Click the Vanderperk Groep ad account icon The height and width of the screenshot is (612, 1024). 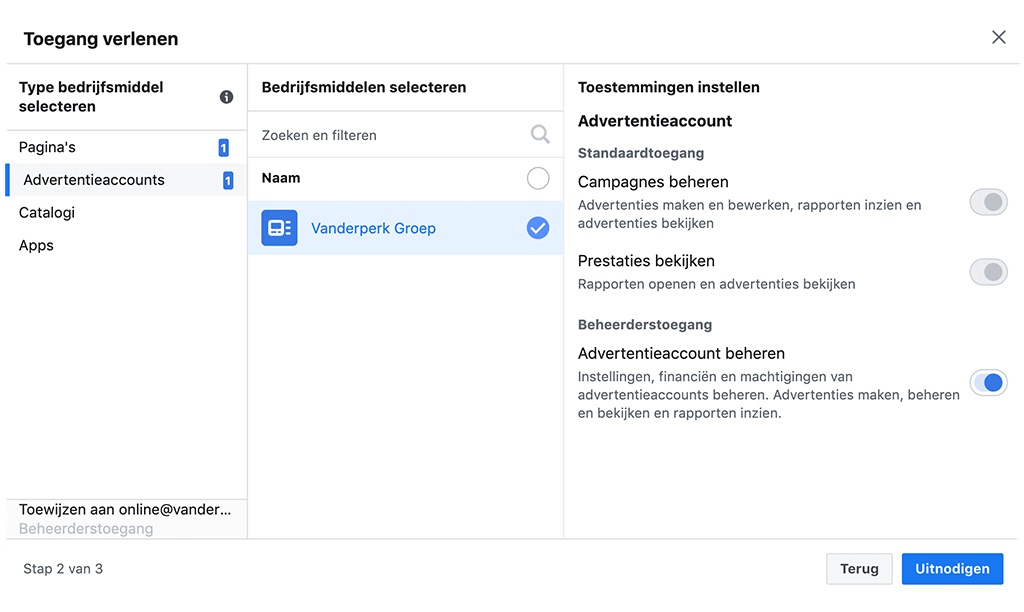[279, 228]
